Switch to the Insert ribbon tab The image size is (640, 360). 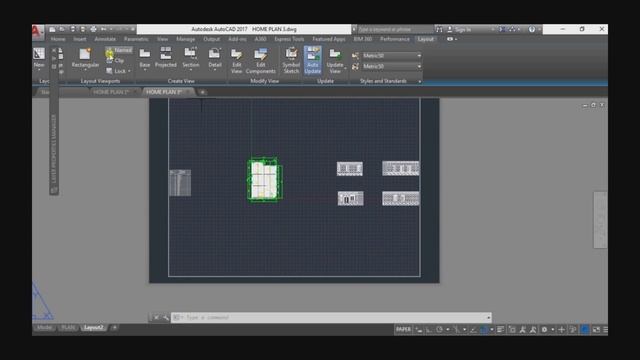tap(80, 39)
